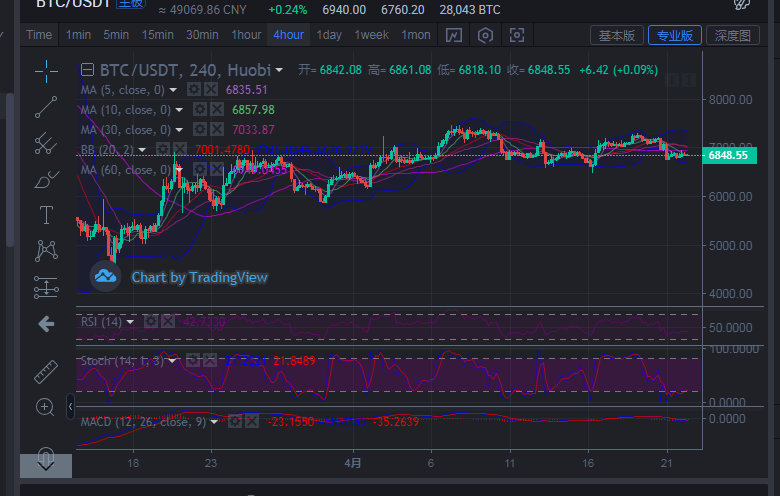Screen dimensions: 780x496
Task: Expand the MA (30, close, 0) dropdown arrow
Action: 179,130
